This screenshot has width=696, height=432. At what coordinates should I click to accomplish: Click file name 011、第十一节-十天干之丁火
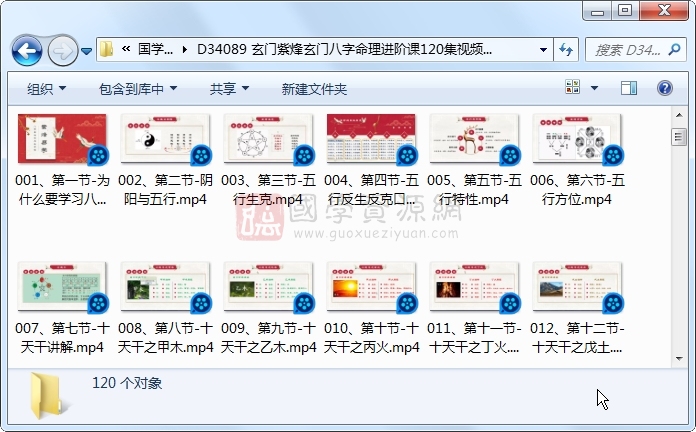click(x=474, y=337)
